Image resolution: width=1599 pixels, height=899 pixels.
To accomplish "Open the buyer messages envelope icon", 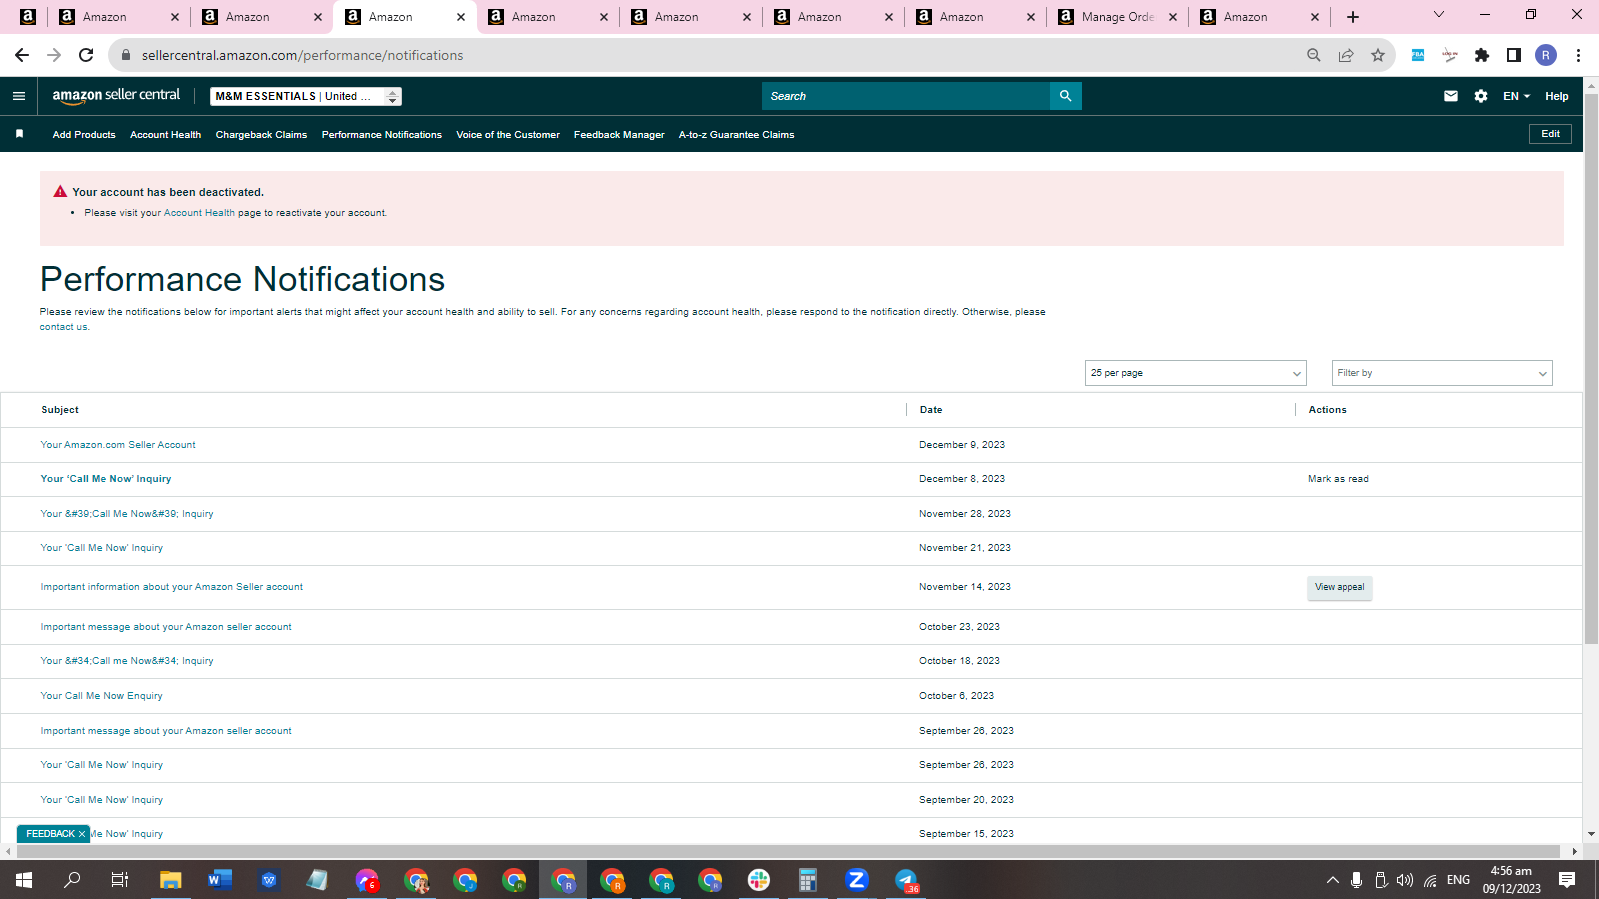I will tap(1451, 96).
